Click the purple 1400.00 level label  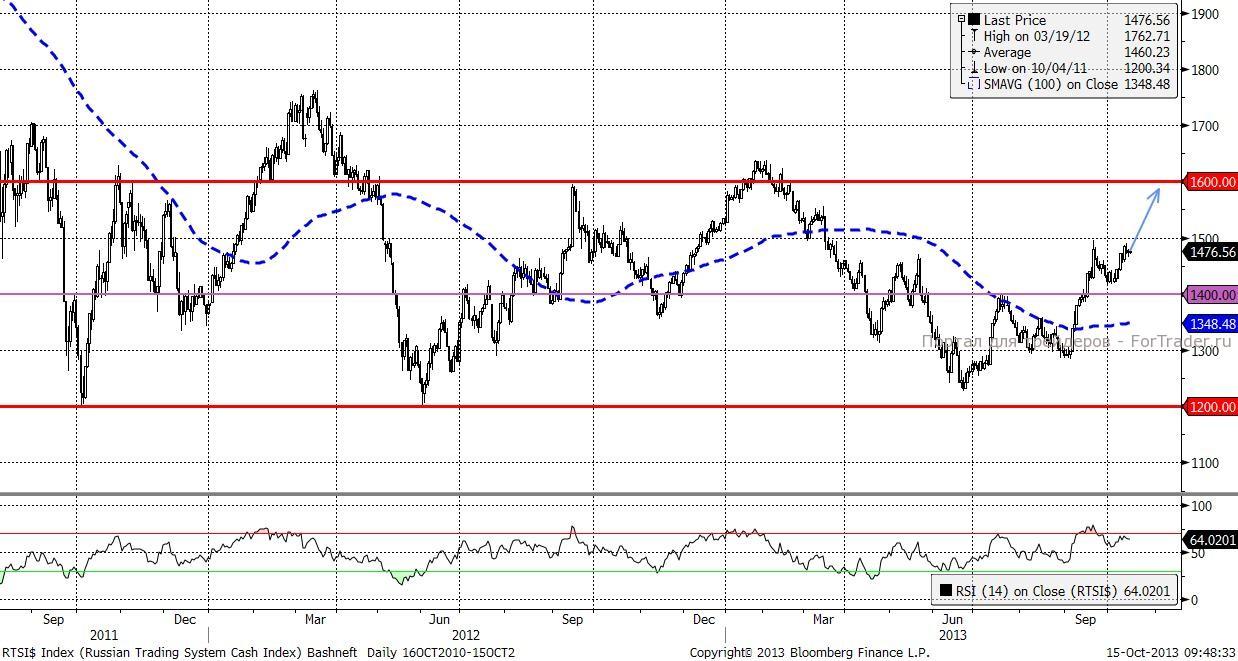1211,295
